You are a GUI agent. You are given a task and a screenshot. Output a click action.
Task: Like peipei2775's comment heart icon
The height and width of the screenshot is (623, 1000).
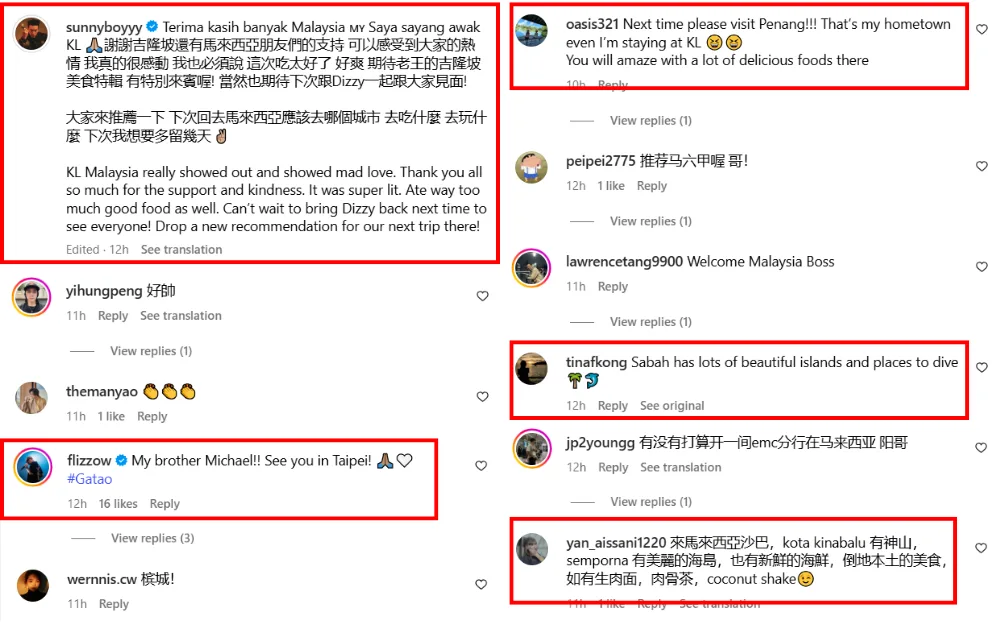[982, 166]
